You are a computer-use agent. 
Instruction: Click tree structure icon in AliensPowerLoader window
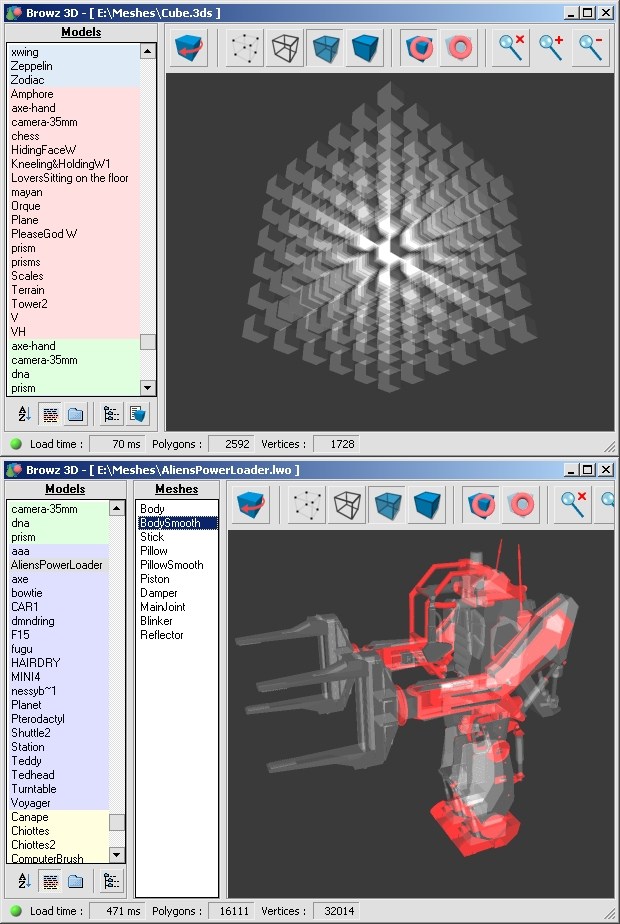111,882
